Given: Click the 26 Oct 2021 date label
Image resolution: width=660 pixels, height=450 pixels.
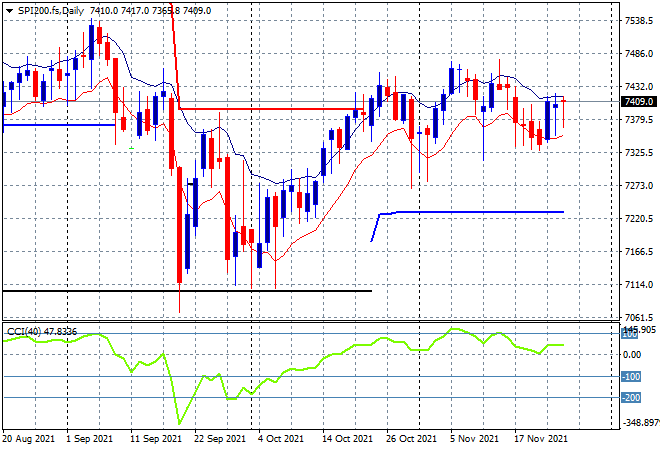Looking at the screenshot, I should [411, 439].
